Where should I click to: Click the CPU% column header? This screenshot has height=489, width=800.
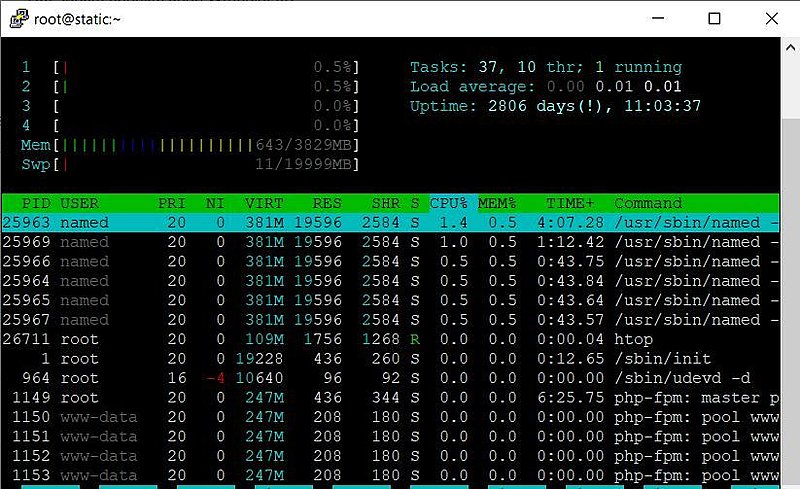coord(451,203)
